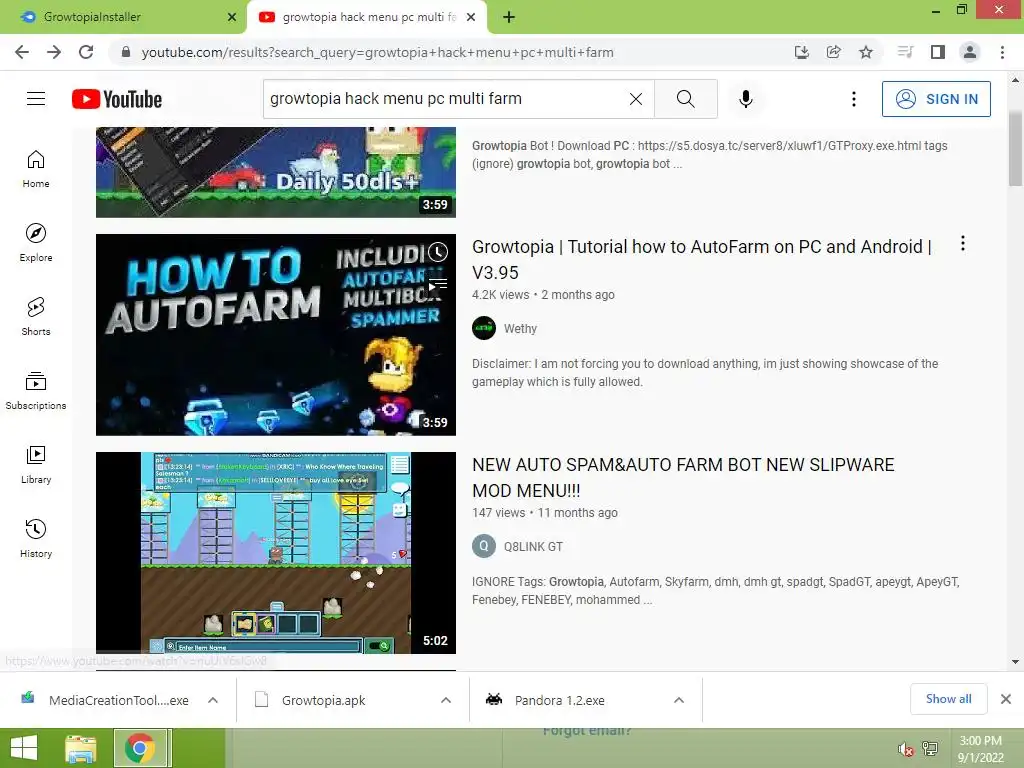
Task: Install app icon in address bar
Action: click(802, 52)
